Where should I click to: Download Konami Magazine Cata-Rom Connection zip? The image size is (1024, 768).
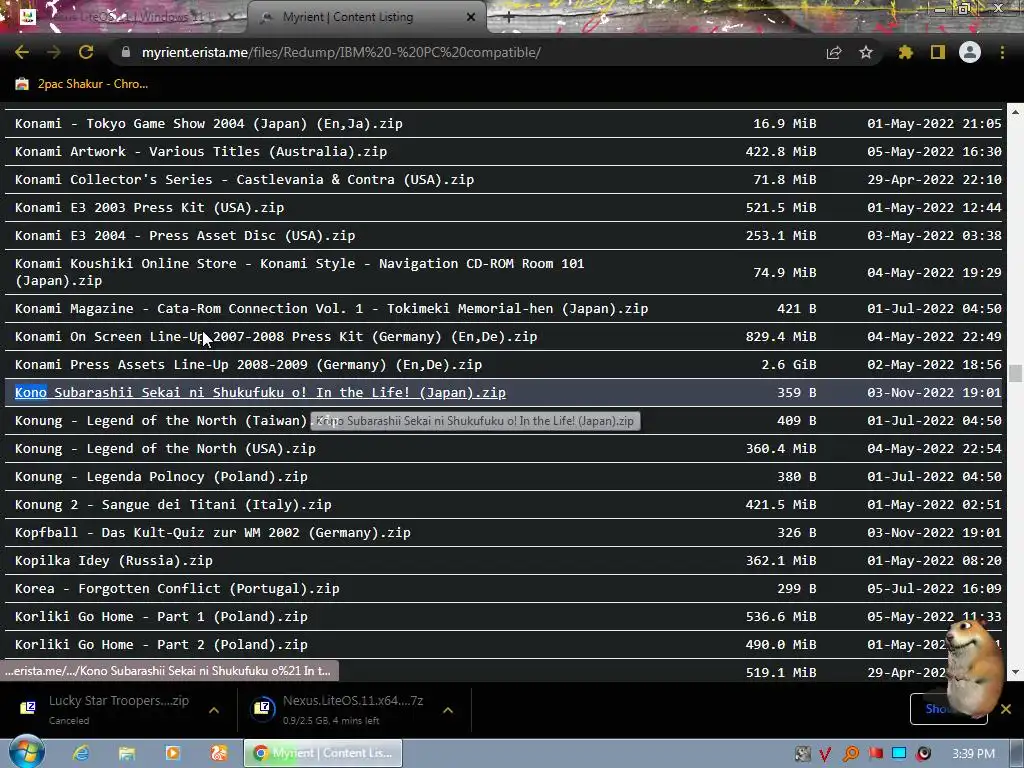(x=331, y=309)
